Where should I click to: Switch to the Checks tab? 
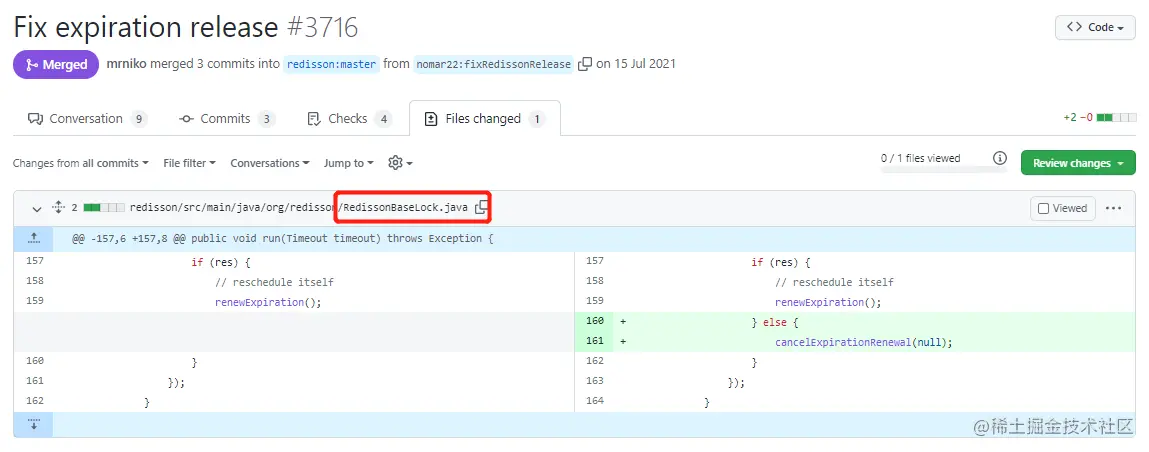[349, 119]
